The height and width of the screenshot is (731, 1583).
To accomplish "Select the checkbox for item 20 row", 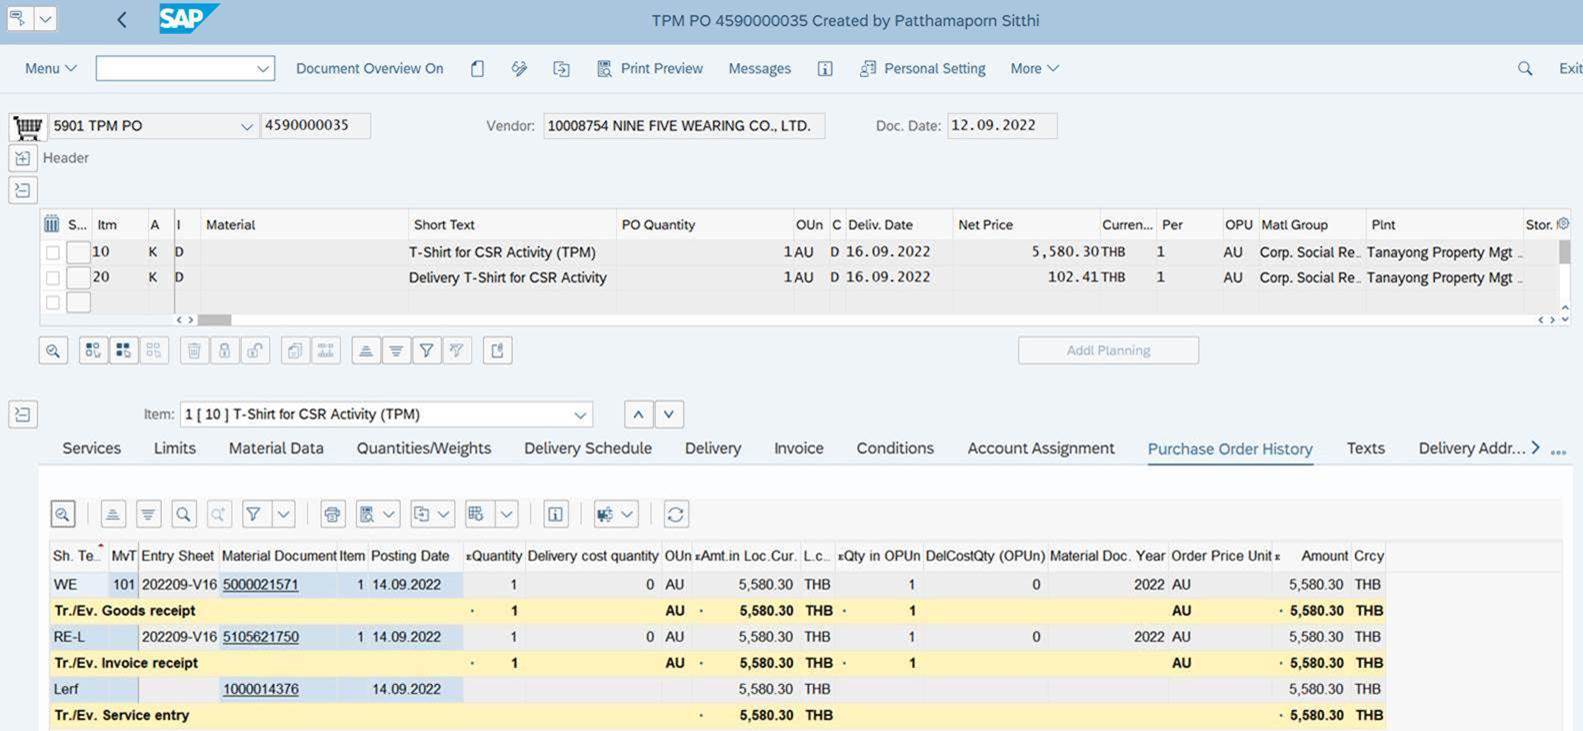I will point(53,277).
